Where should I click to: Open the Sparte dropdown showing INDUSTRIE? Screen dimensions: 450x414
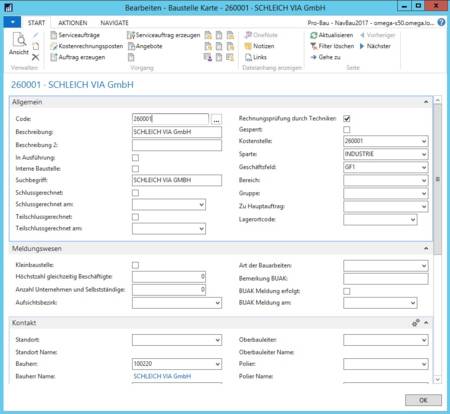(424, 154)
